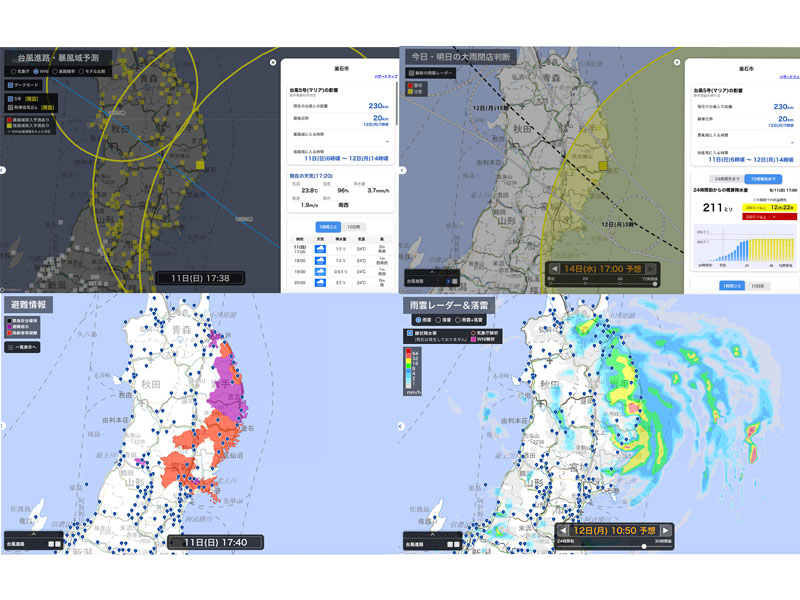Close the heavy rain closure info panel

coord(676,62)
